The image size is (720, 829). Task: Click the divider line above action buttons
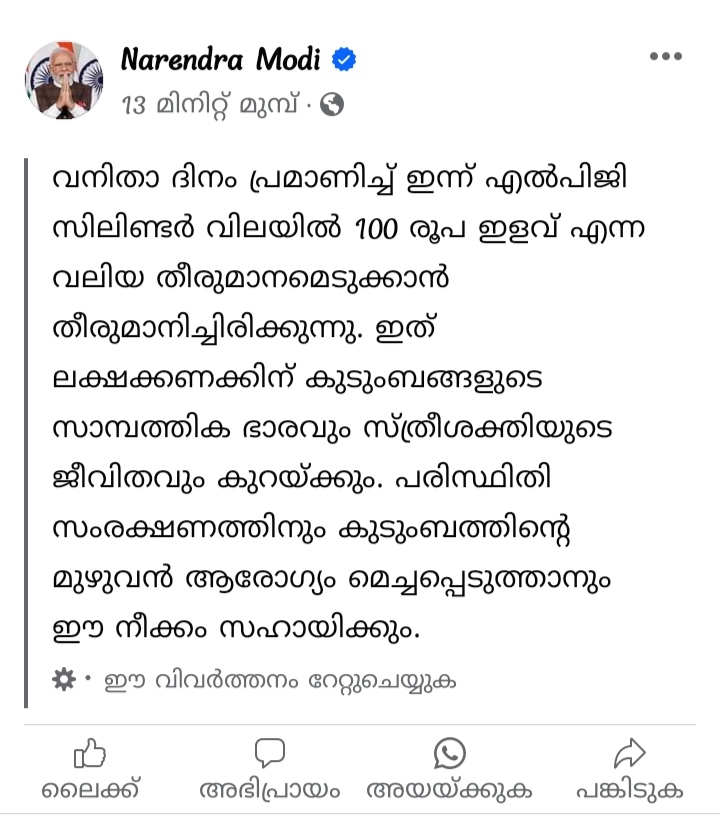tap(360, 724)
